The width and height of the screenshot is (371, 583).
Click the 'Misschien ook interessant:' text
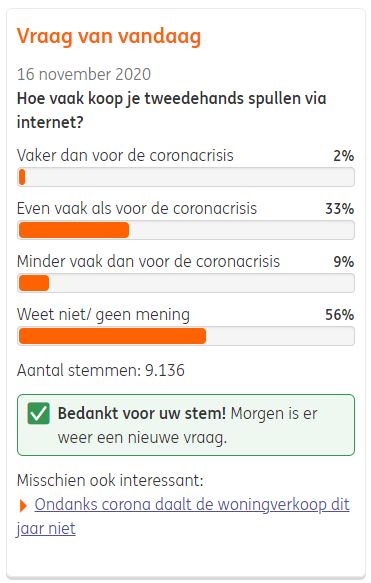110,480
